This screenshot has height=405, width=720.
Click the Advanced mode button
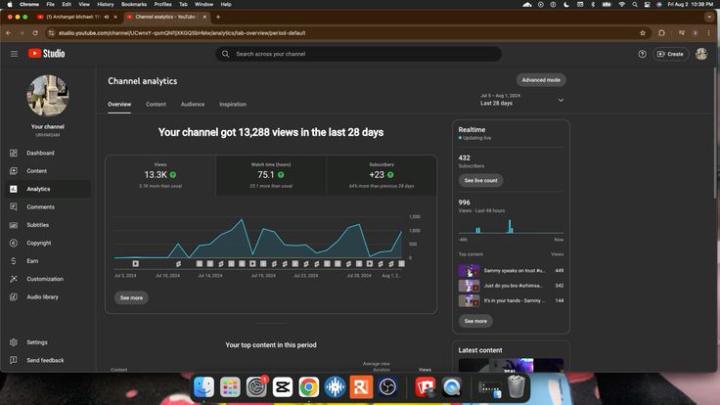click(541, 80)
